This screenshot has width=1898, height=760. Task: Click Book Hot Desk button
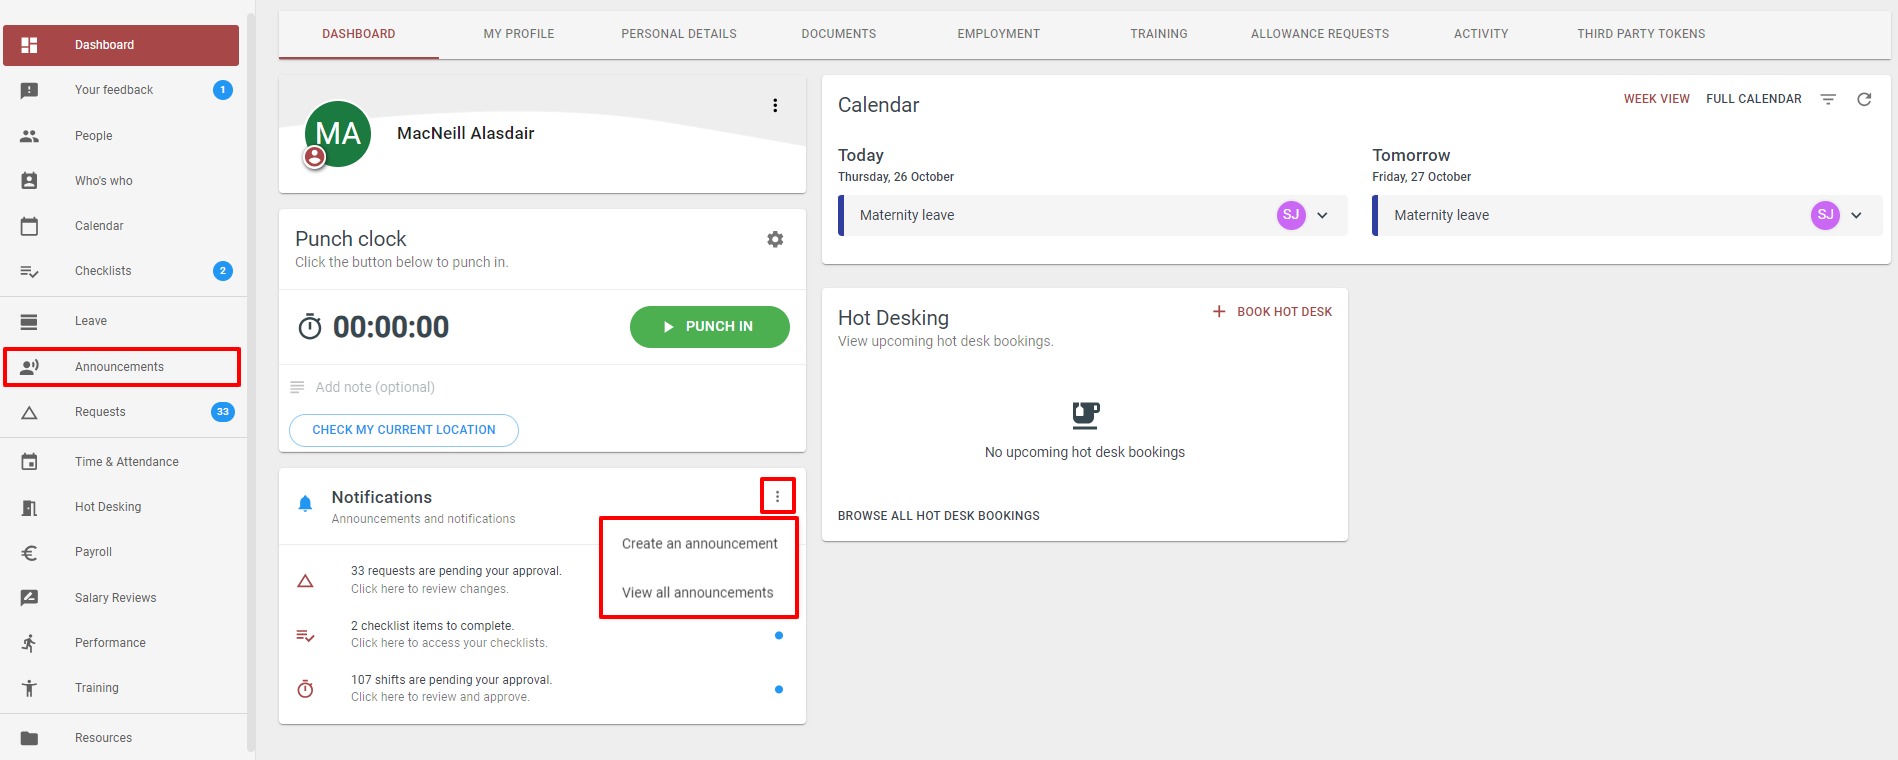(1272, 312)
